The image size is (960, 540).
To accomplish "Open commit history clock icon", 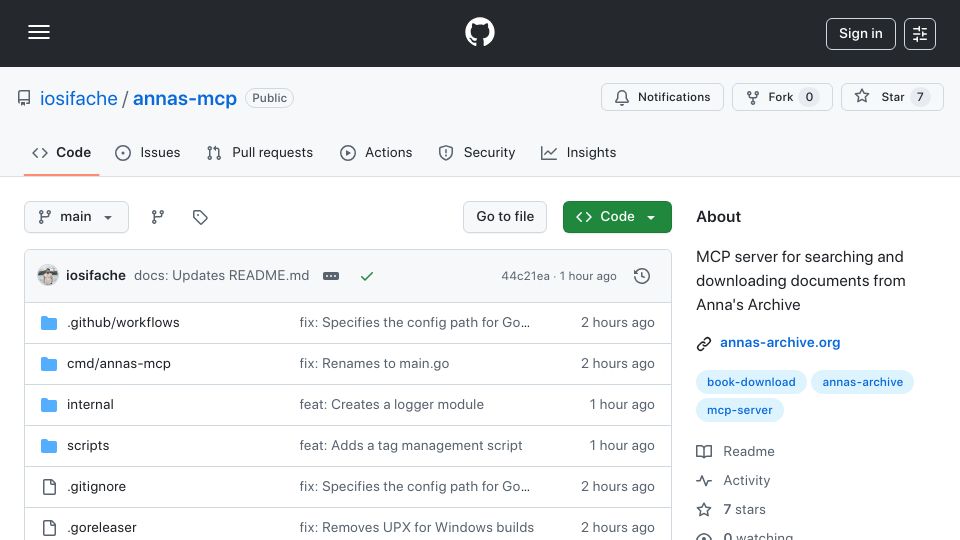I will coord(642,276).
